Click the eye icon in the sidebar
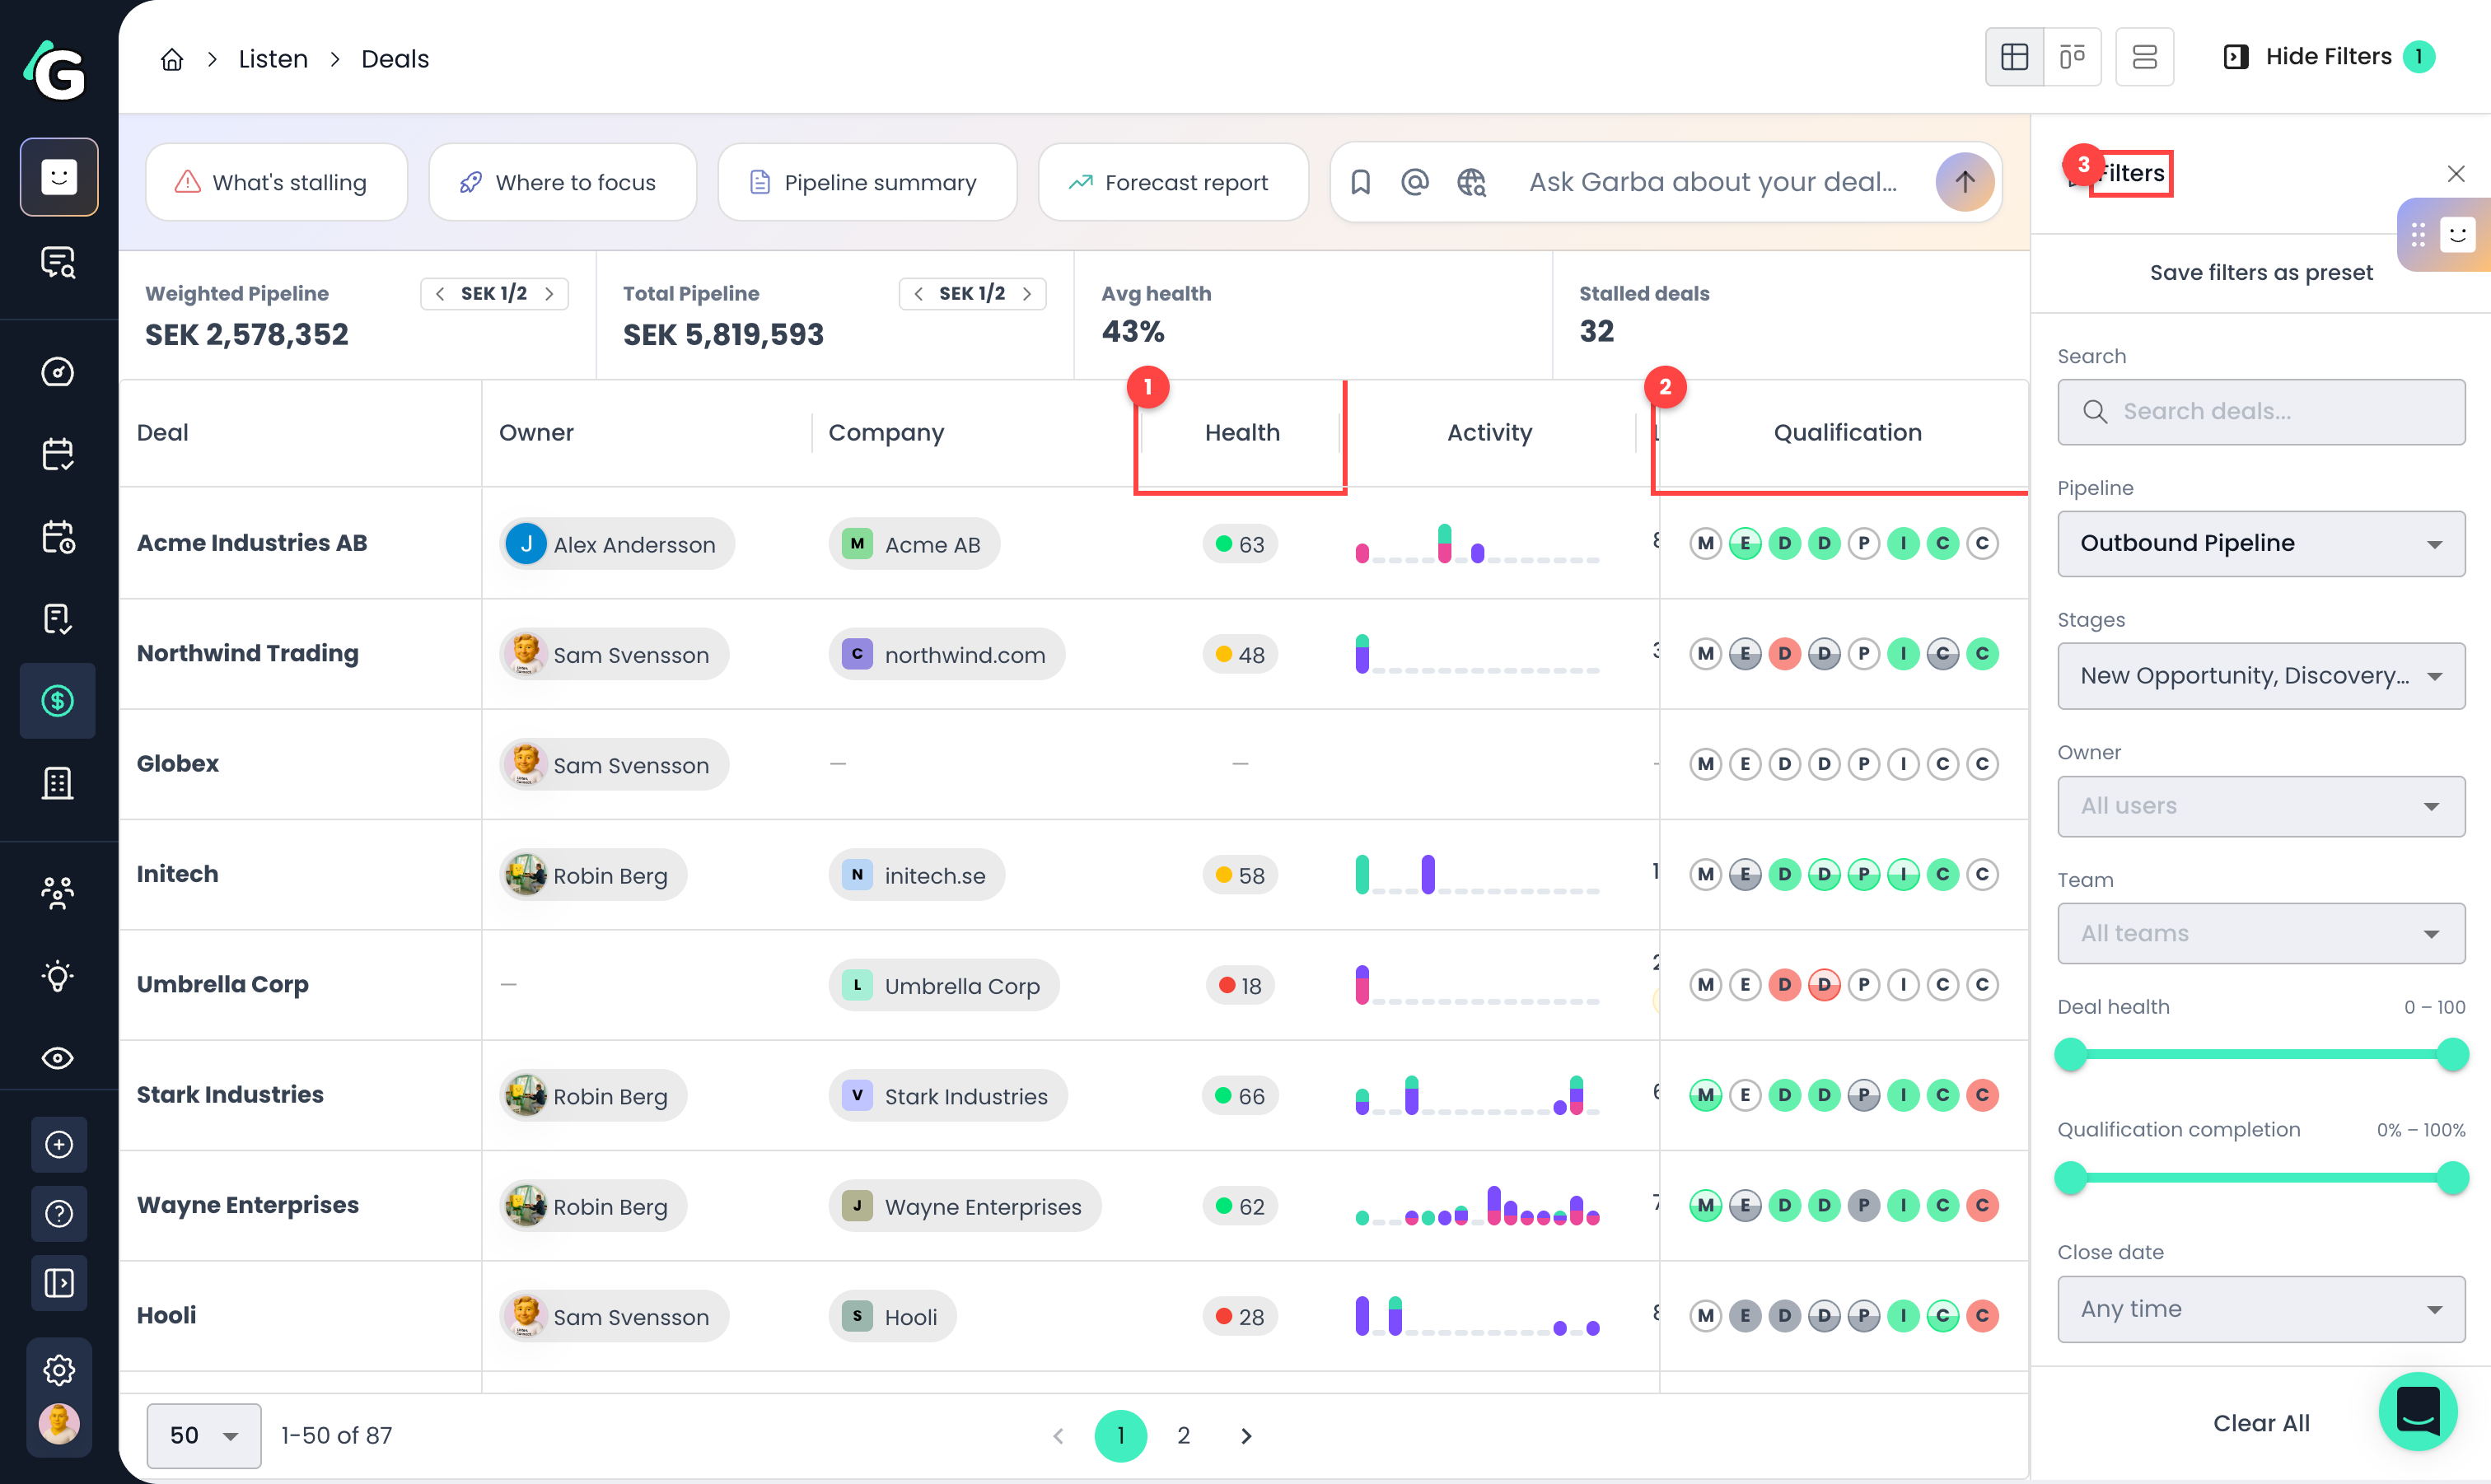The height and width of the screenshot is (1484, 2491). tap(58, 1058)
